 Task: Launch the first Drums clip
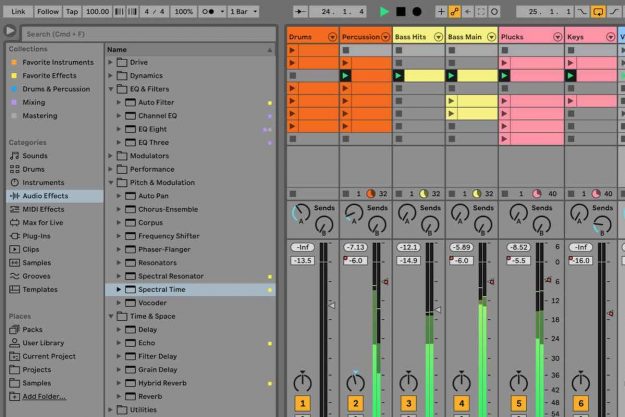click(x=292, y=50)
